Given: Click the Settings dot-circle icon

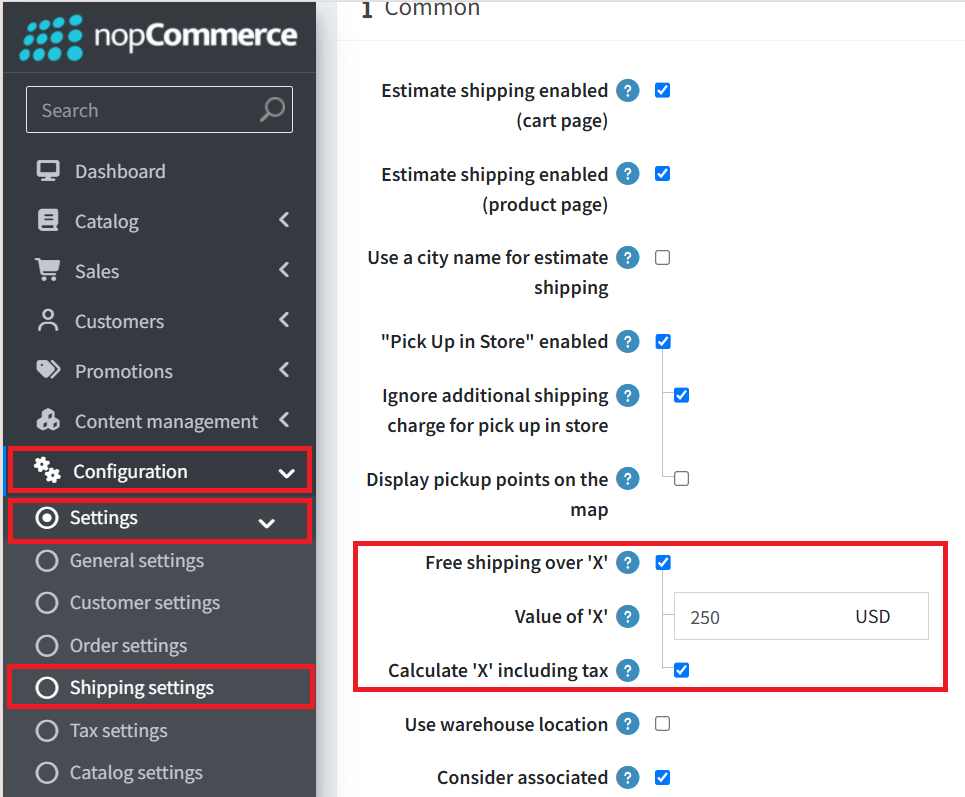Looking at the screenshot, I should [x=47, y=518].
